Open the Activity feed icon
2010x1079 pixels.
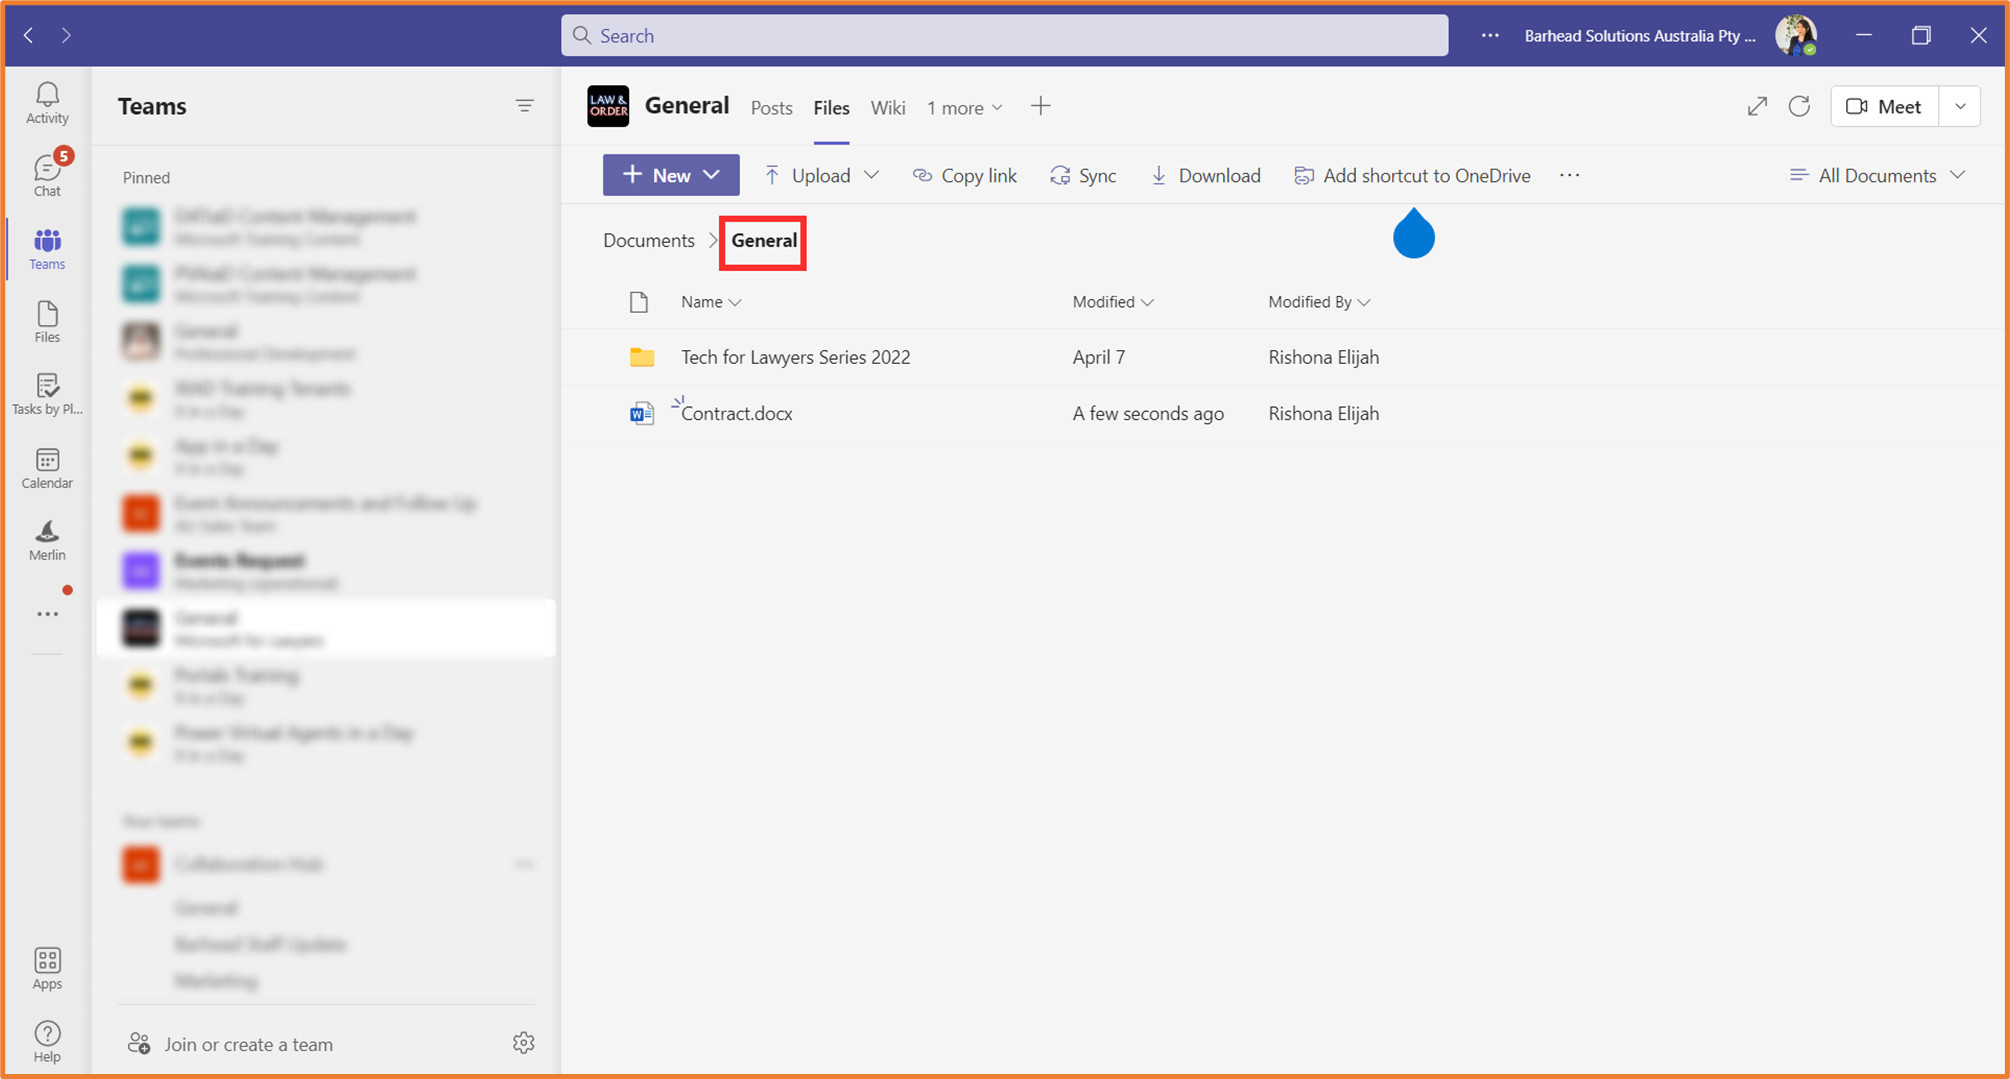pos(46,100)
